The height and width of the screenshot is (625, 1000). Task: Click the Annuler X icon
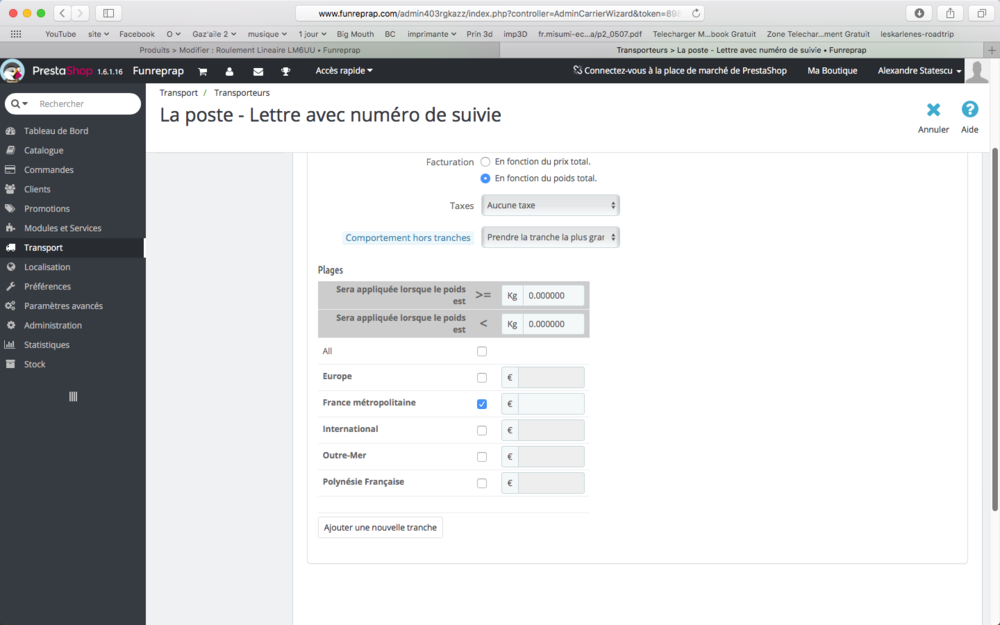point(933,110)
